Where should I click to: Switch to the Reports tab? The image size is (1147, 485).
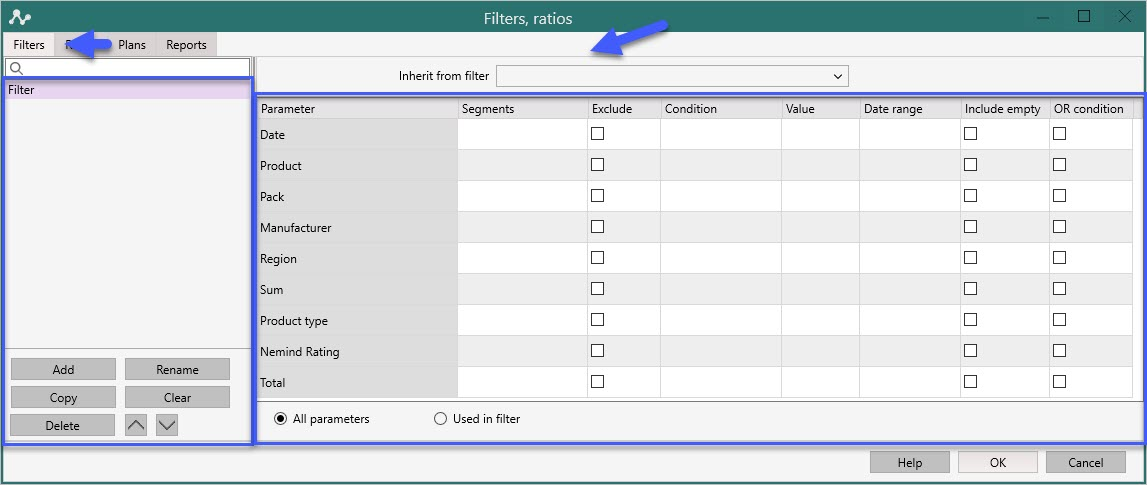(x=187, y=45)
